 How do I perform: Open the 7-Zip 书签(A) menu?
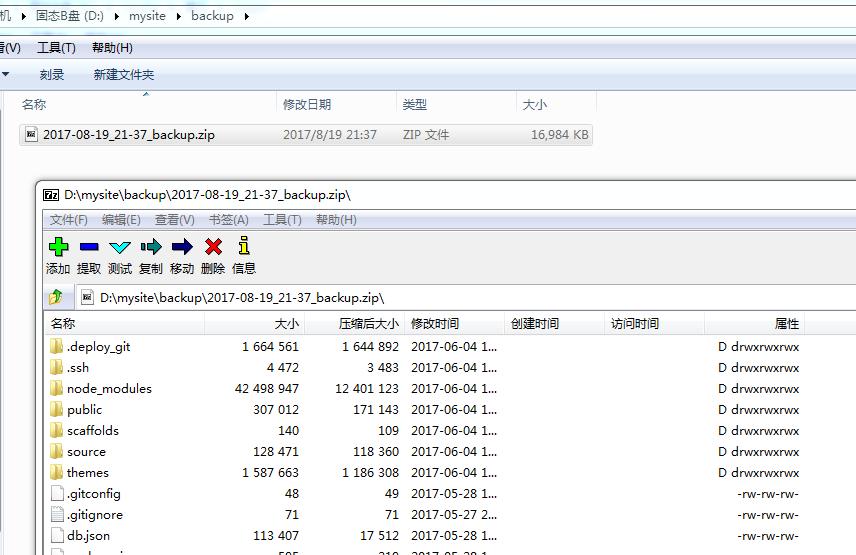pos(229,220)
